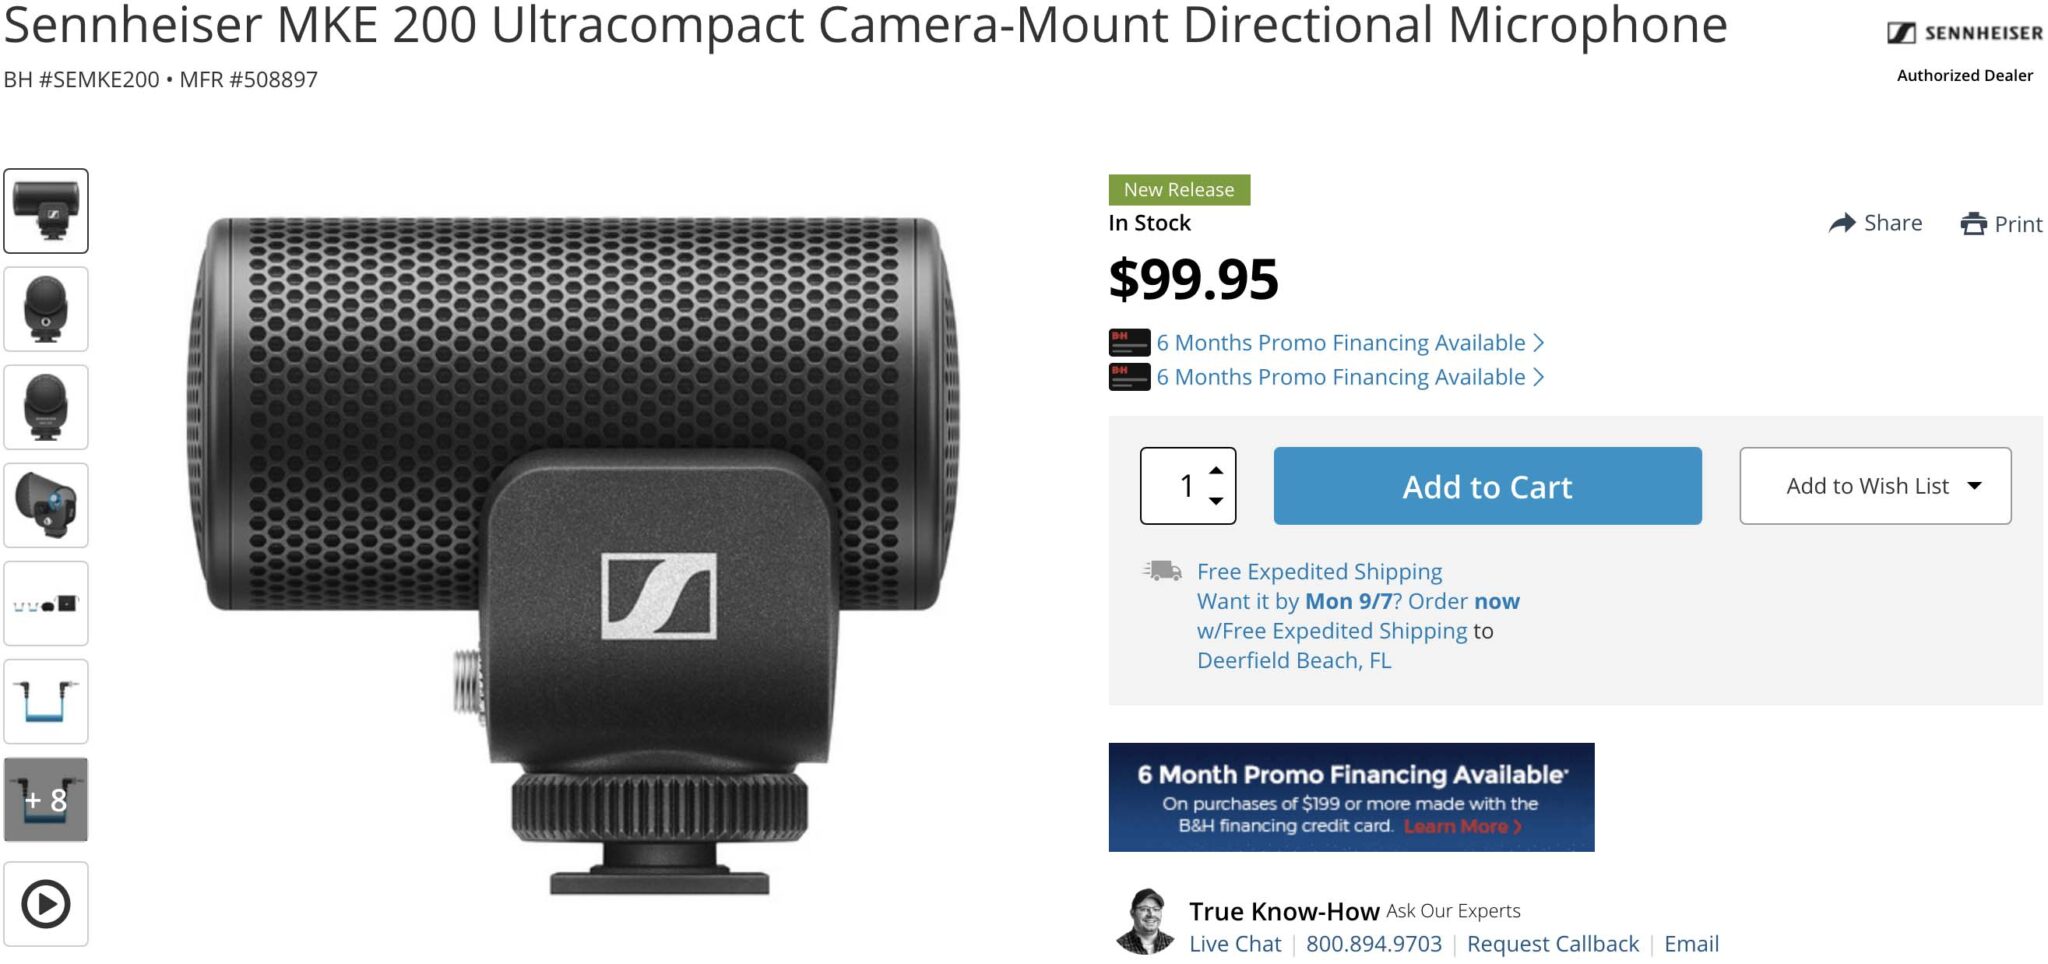Click the quantity input field
This screenshot has height=964, width=2048.
pos(1180,486)
